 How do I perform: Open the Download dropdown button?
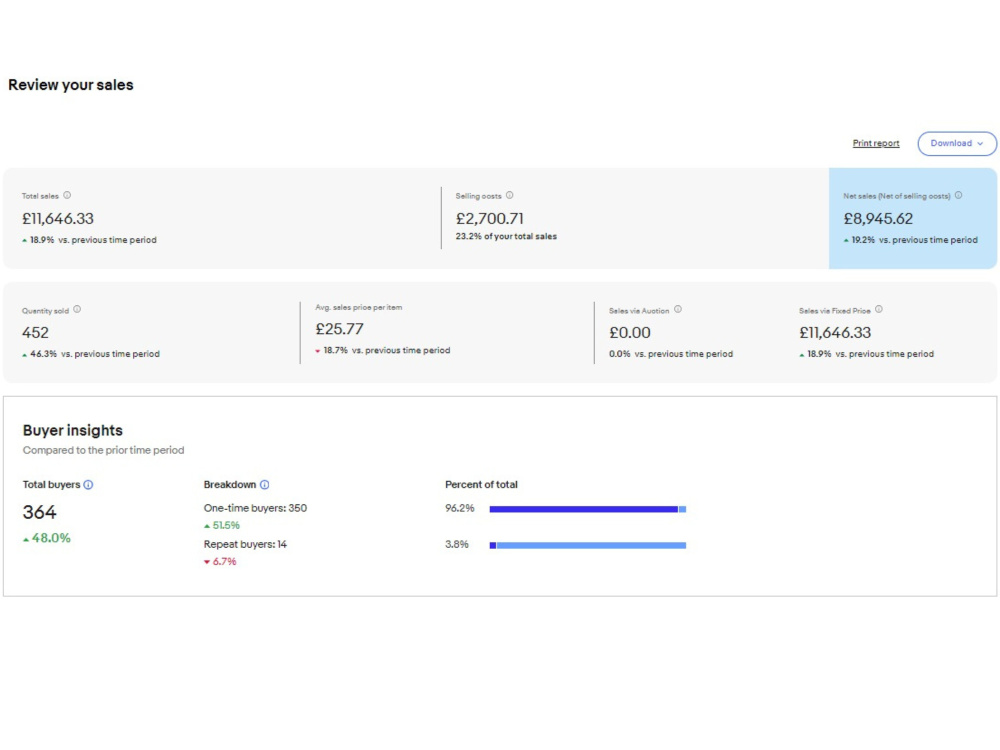957,143
